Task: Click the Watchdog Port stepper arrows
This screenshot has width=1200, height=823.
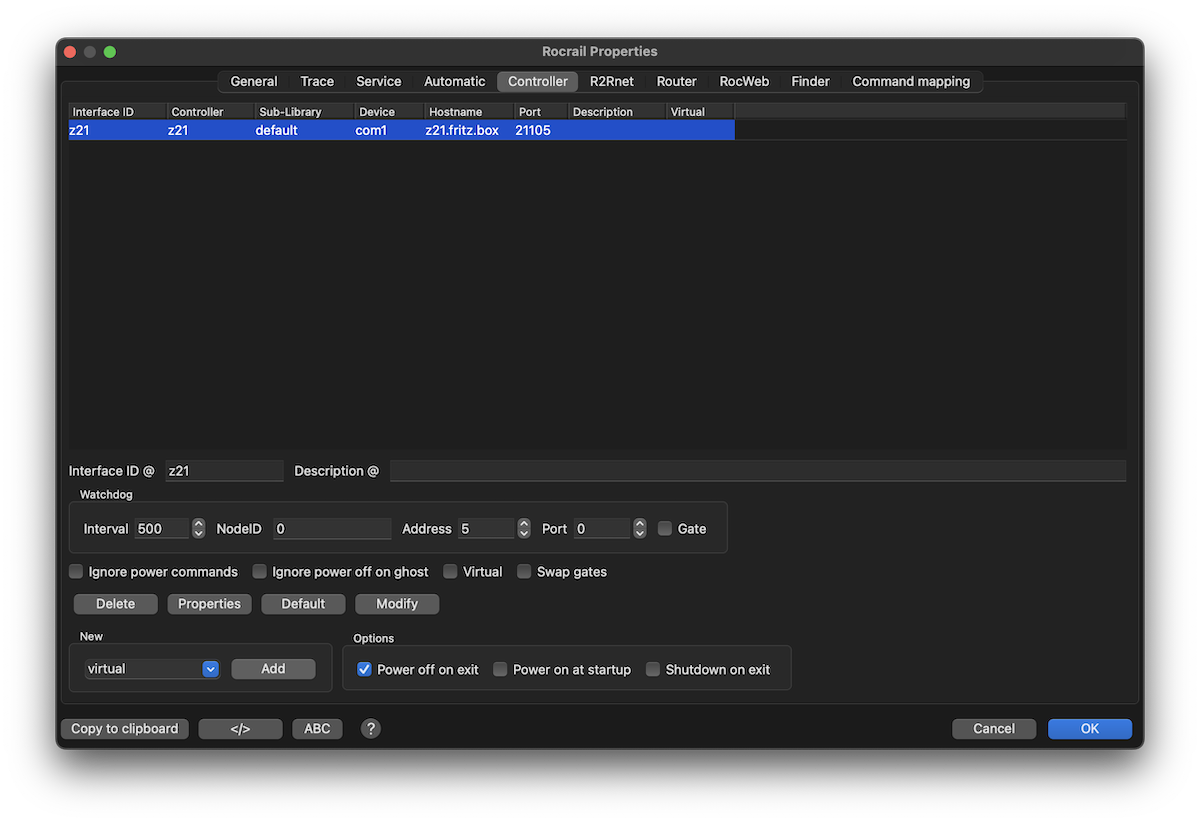Action: click(x=639, y=529)
